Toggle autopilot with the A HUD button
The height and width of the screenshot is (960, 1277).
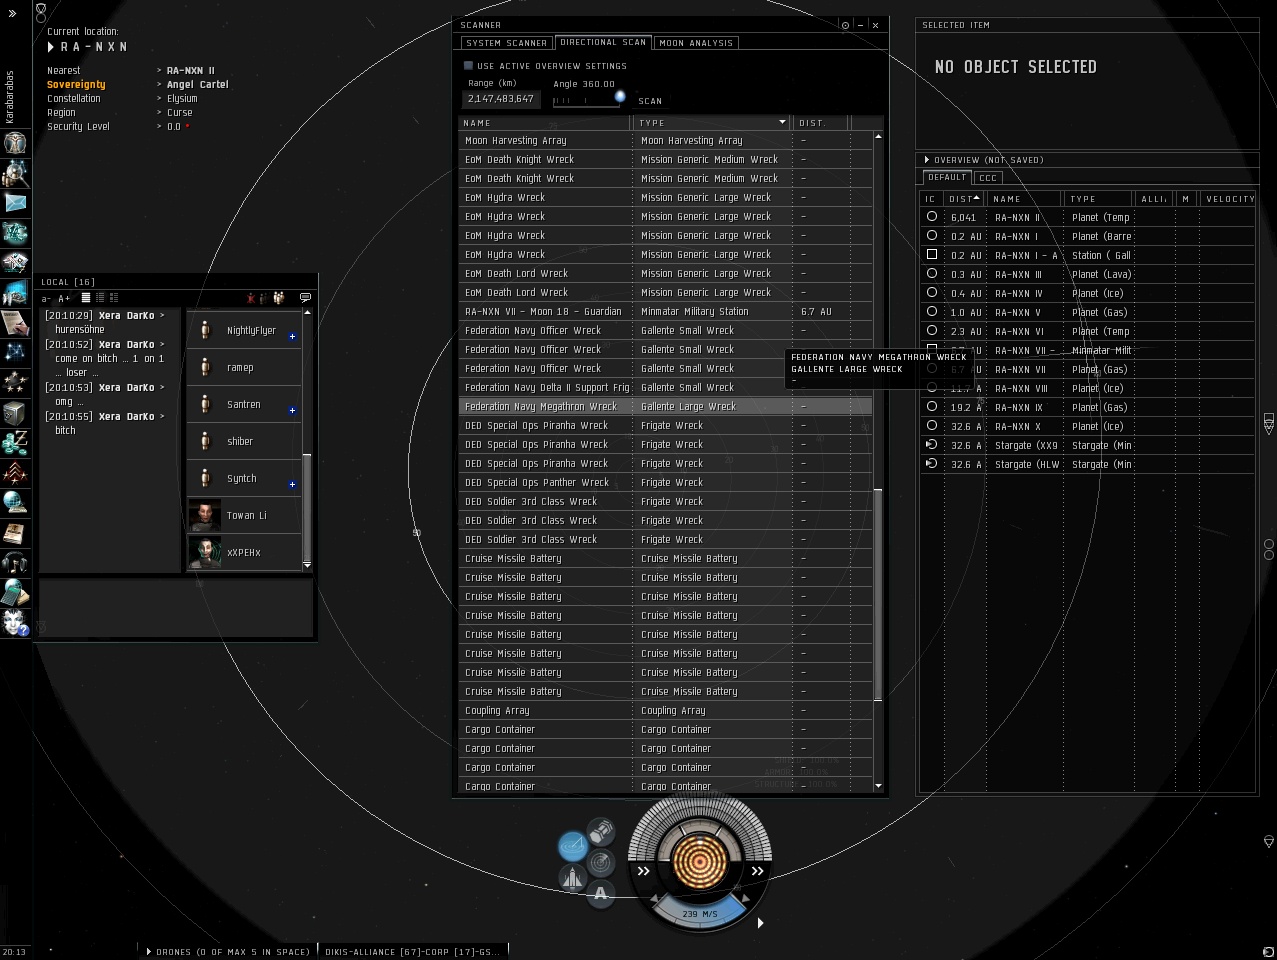pos(601,894)
